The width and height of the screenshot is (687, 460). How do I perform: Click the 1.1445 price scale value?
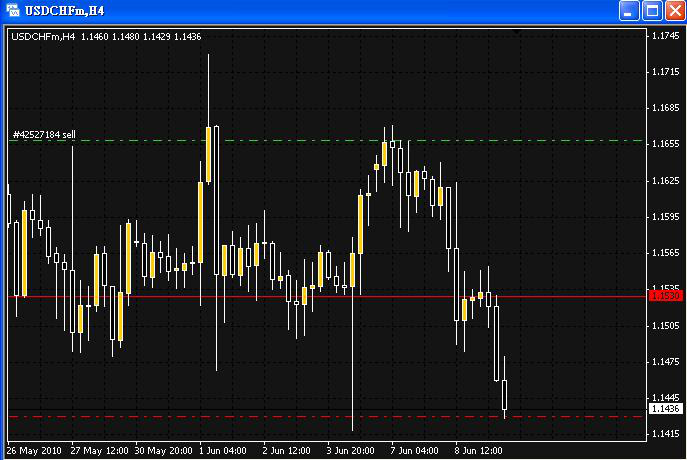point(666,398)
